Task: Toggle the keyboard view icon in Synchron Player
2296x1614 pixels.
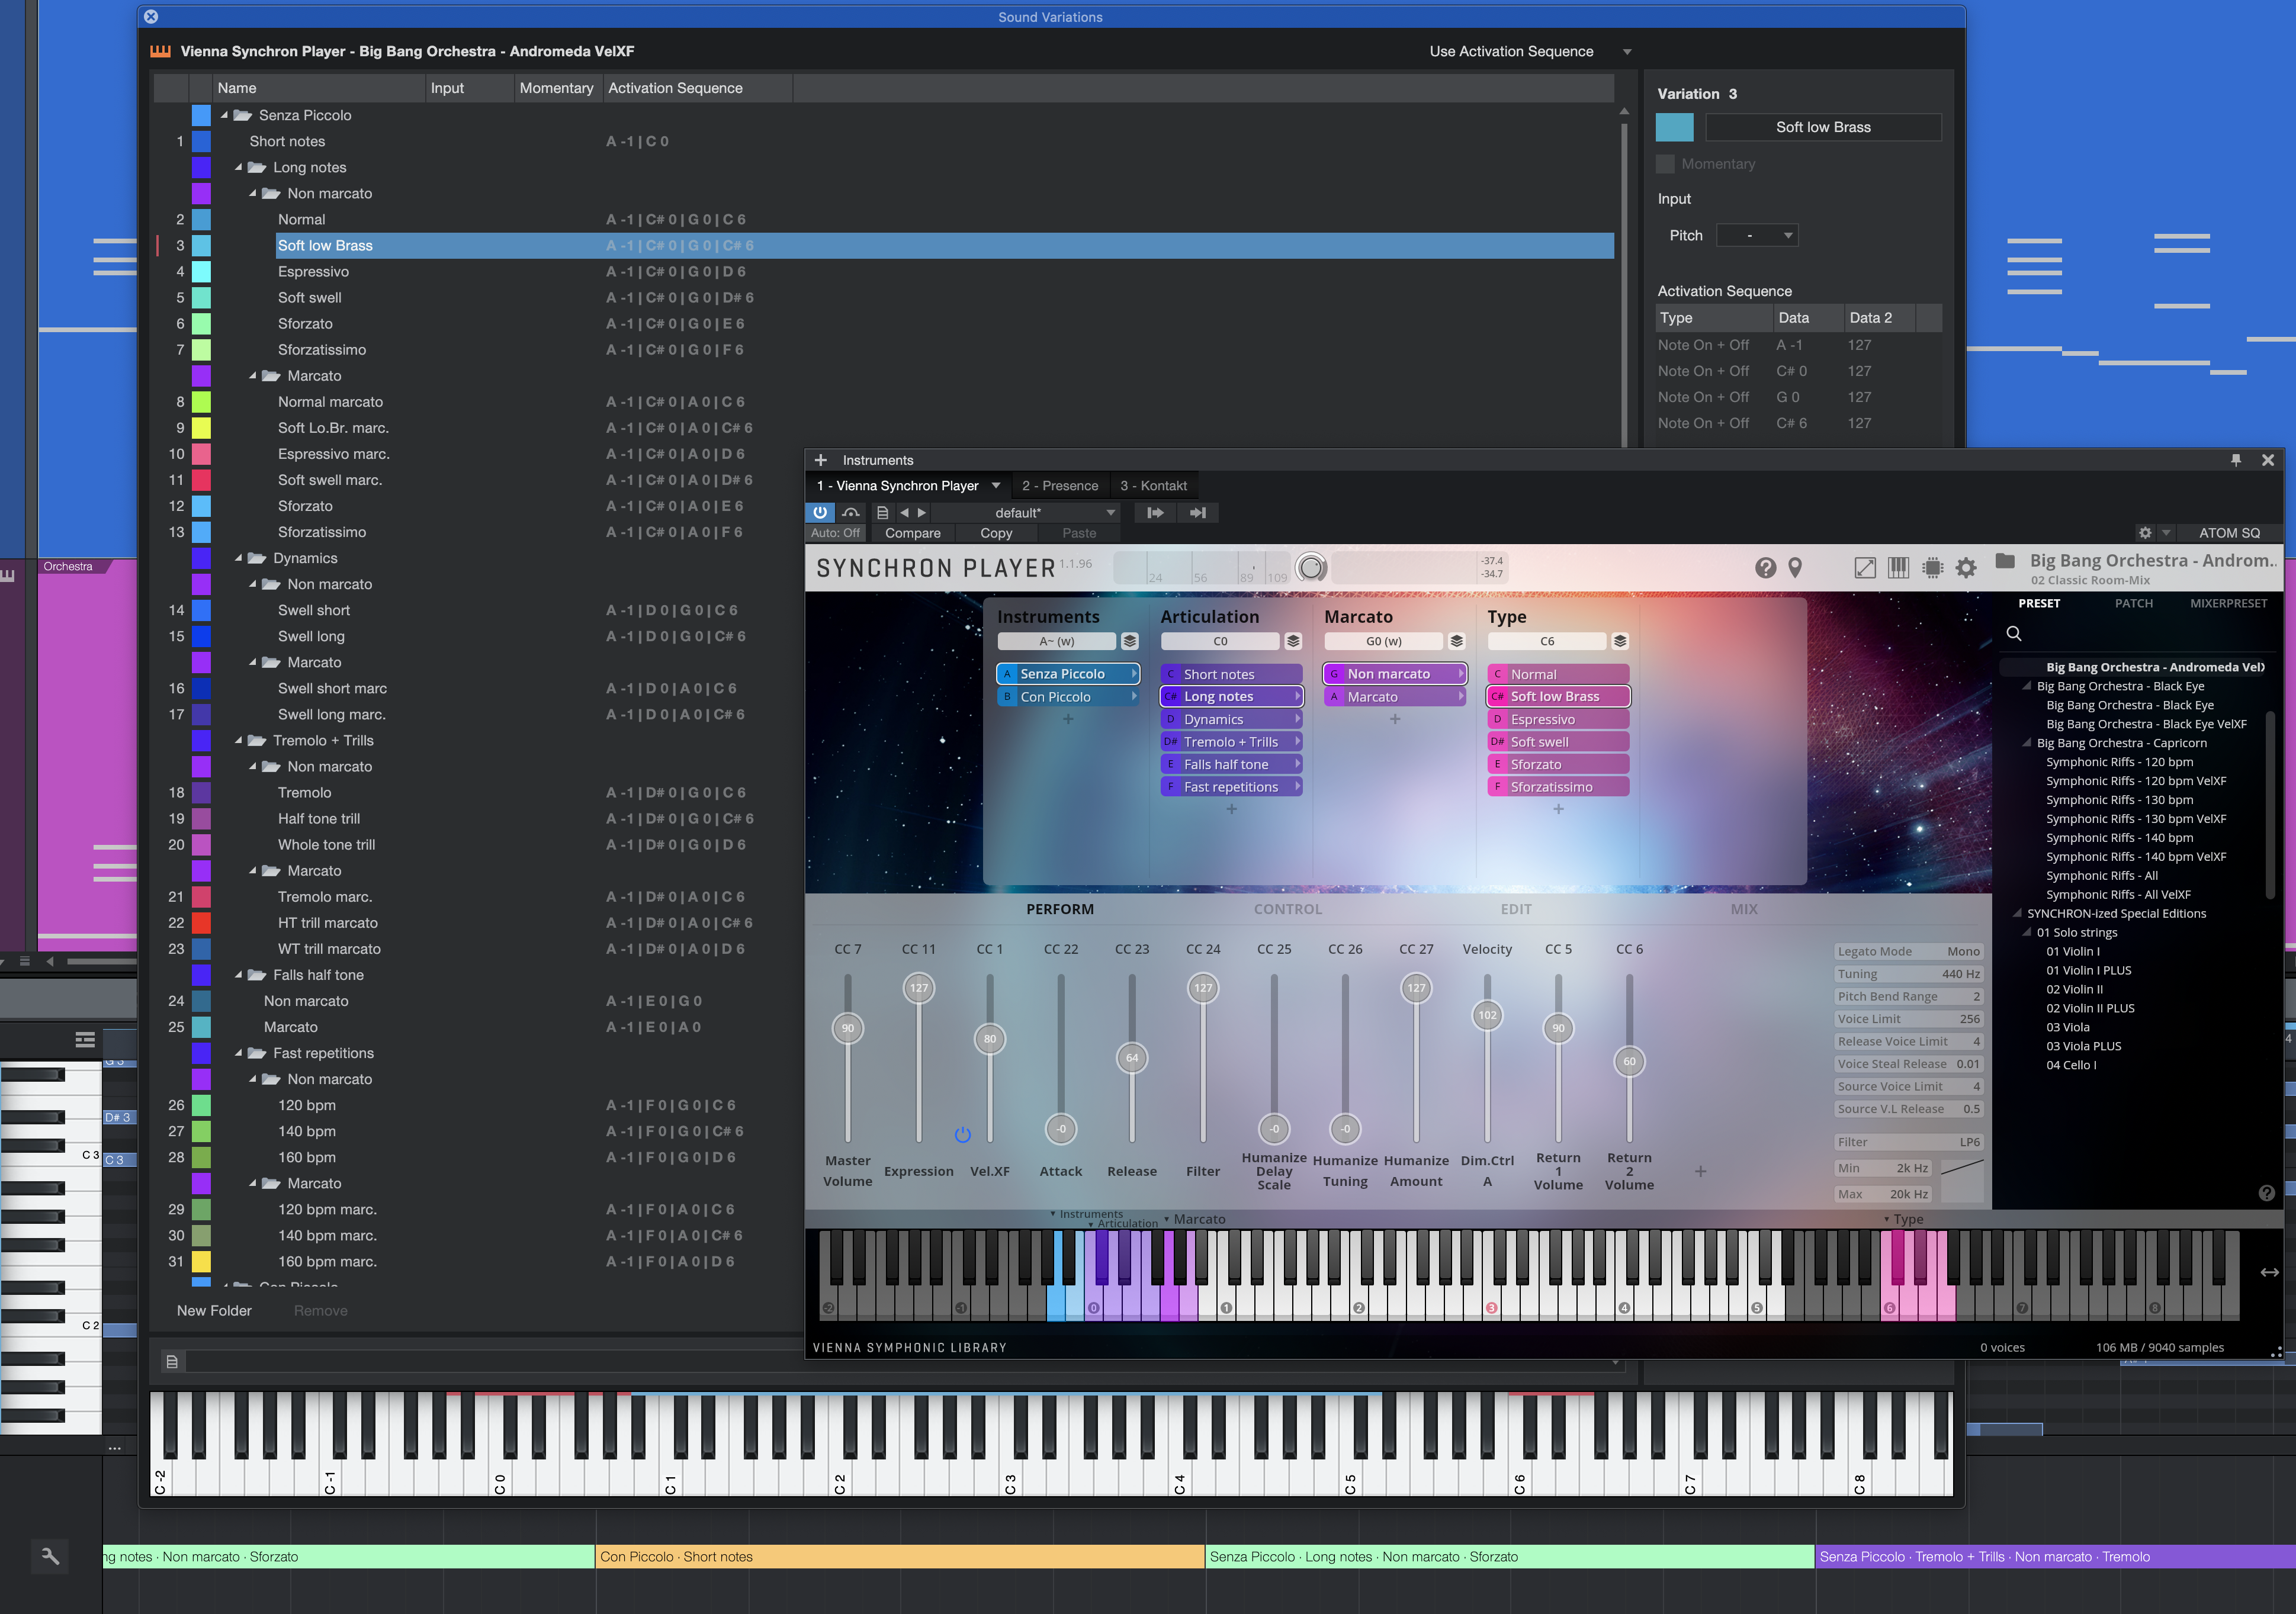Action: point(1898,568)
